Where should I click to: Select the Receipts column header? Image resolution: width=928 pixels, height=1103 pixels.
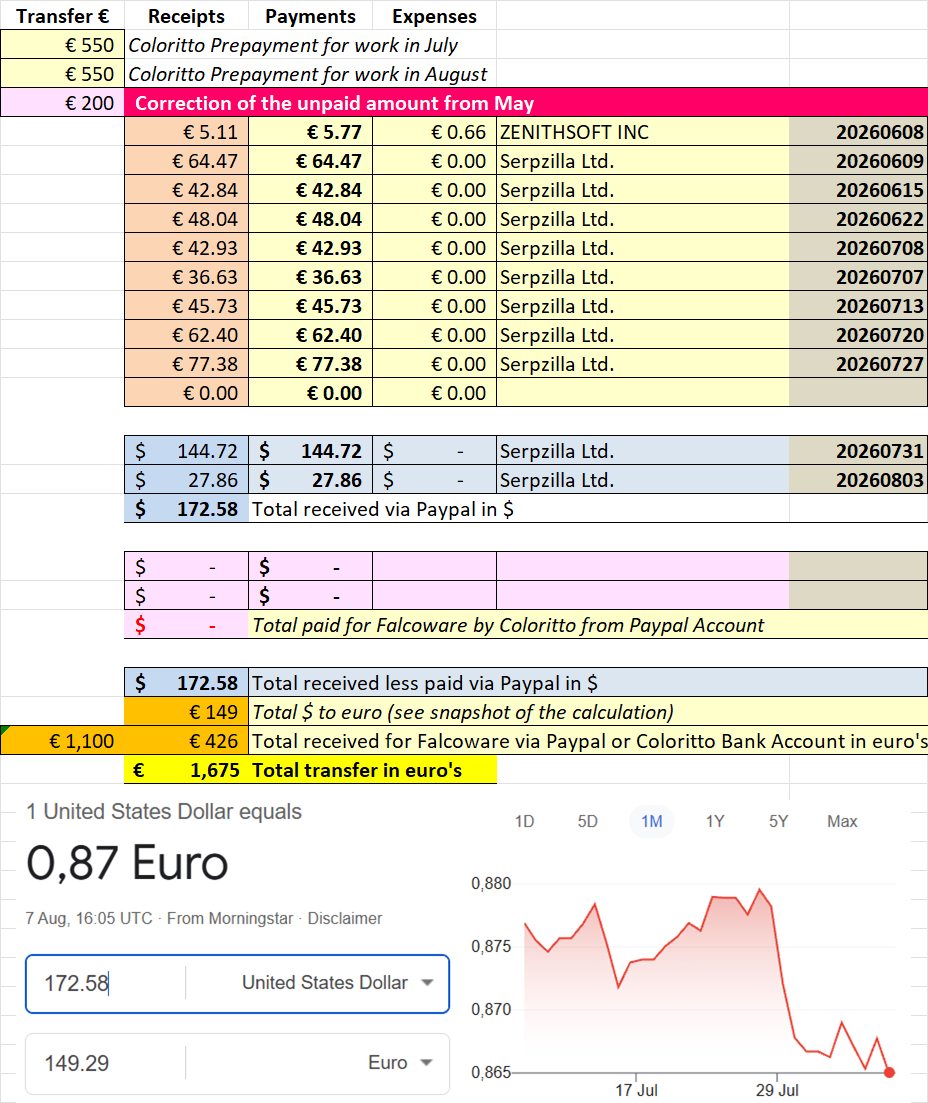point(186,15)
